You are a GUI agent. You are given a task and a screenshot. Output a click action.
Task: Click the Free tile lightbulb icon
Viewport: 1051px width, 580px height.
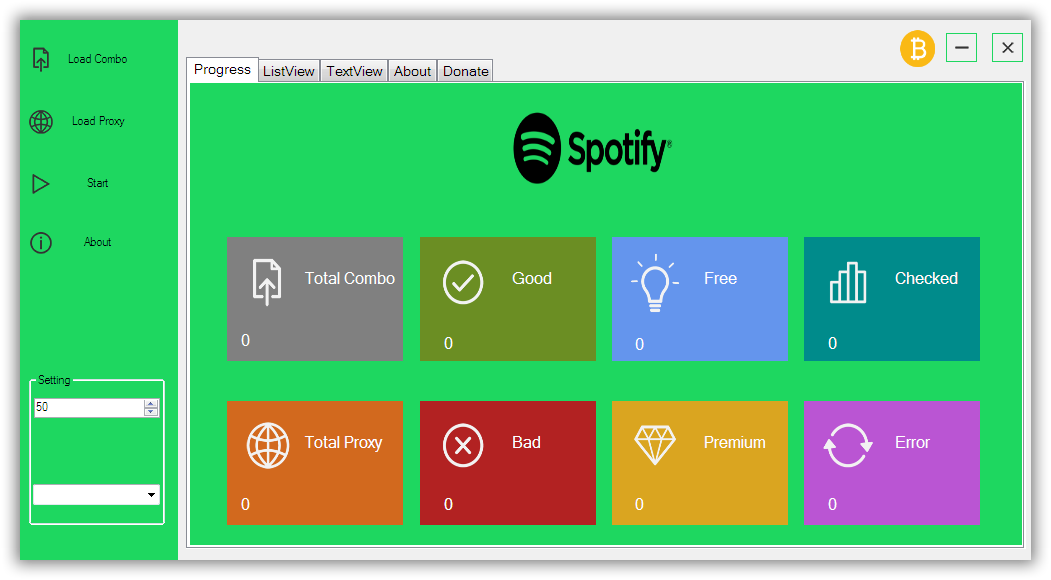pyautogui.click(x=655, y=283)
